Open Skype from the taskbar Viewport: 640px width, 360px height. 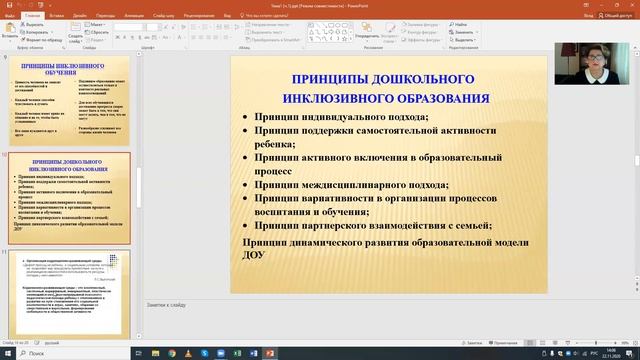(204, 353)
